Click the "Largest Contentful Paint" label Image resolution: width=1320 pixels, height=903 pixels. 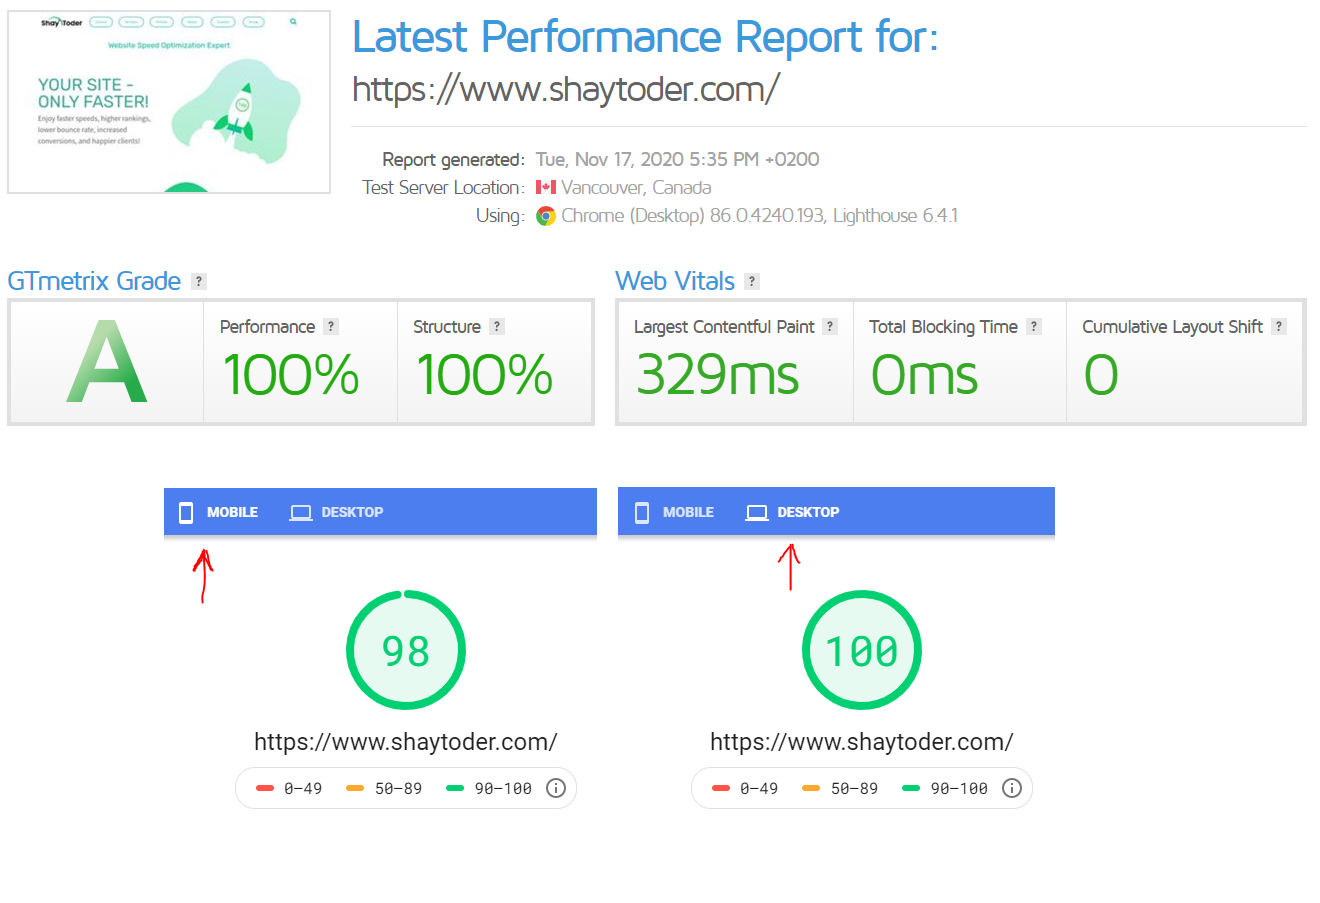724,327
